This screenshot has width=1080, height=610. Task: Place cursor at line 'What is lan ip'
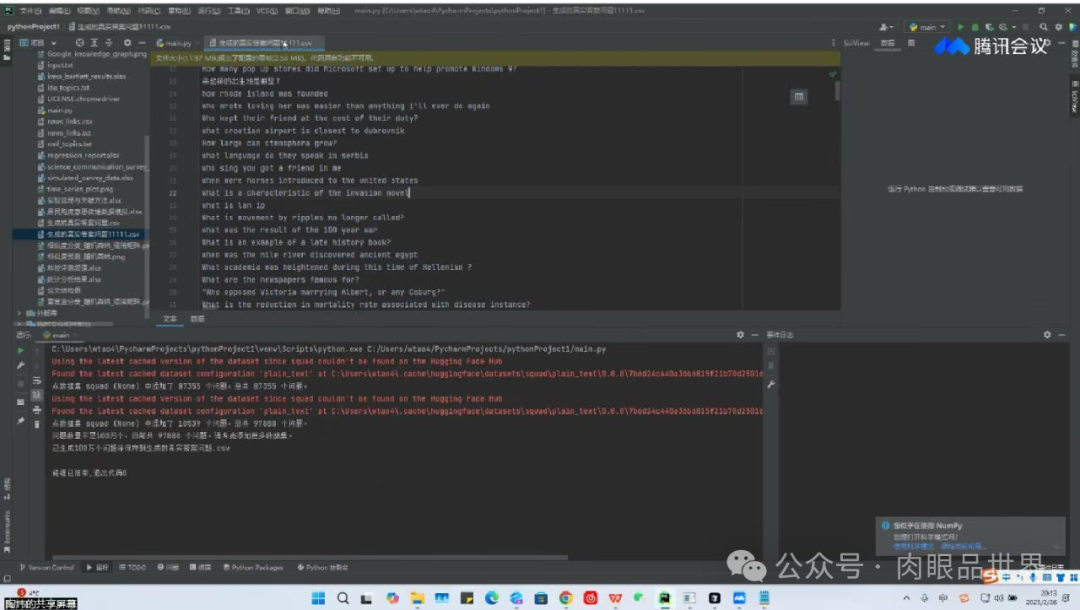[233, 205]
